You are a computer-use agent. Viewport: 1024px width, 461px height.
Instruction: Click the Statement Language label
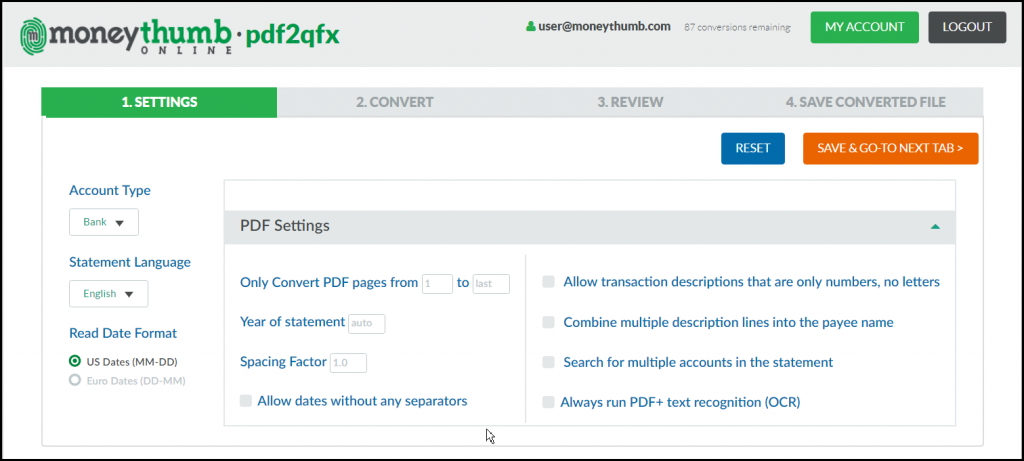tap(130, 262)
